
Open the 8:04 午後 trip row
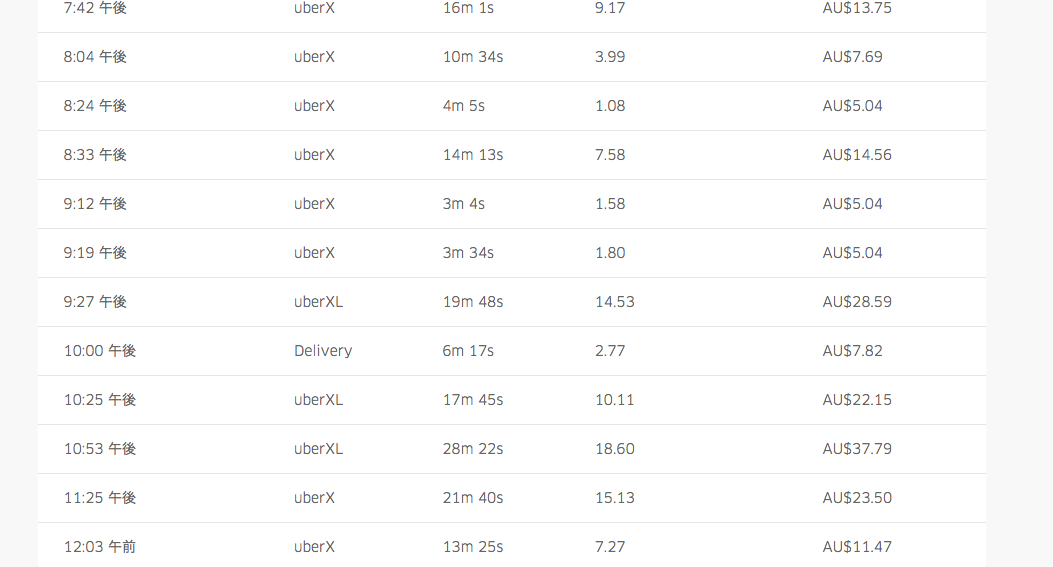512,57
